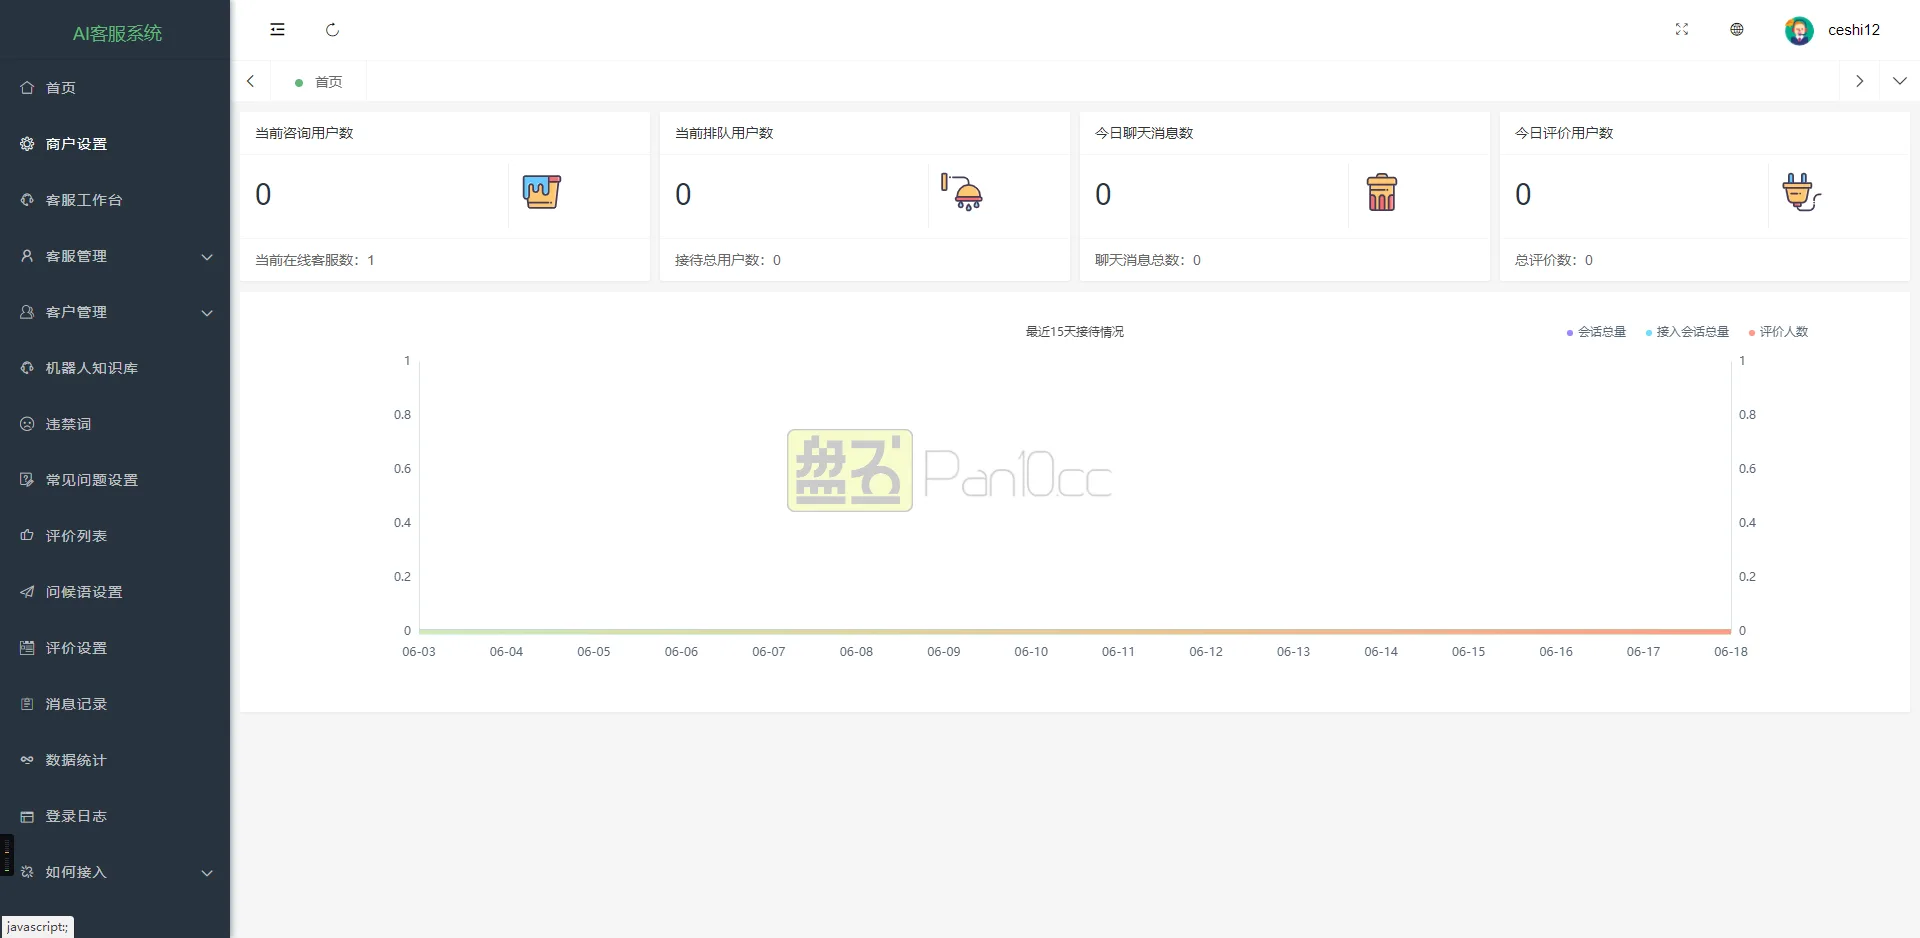Click the back arrow beside the tab bar
The image size is (1920, 938).
coord(250,81)
